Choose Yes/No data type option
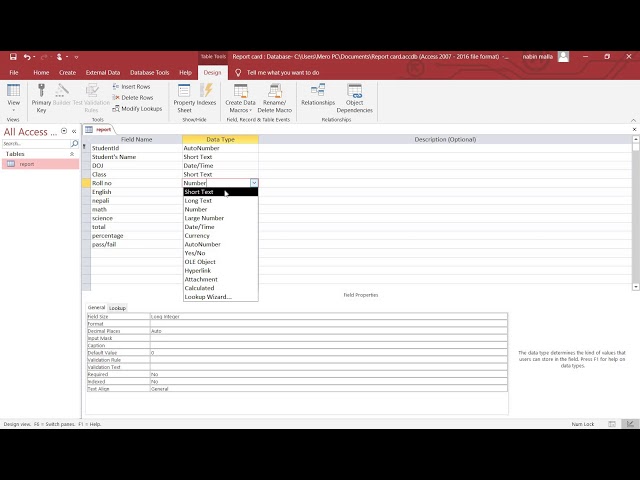This screenshot has height=480, width=640. 220,253
